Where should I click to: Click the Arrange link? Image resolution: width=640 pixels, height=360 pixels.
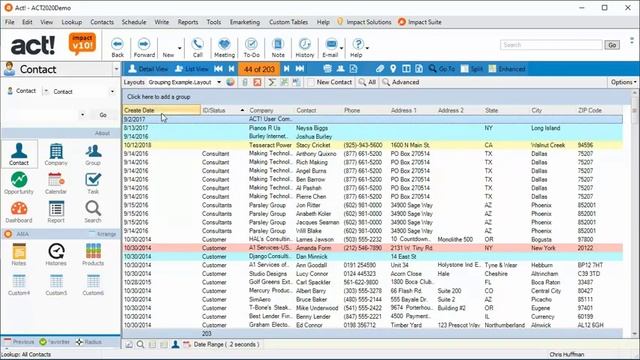(x=104, y=234)
